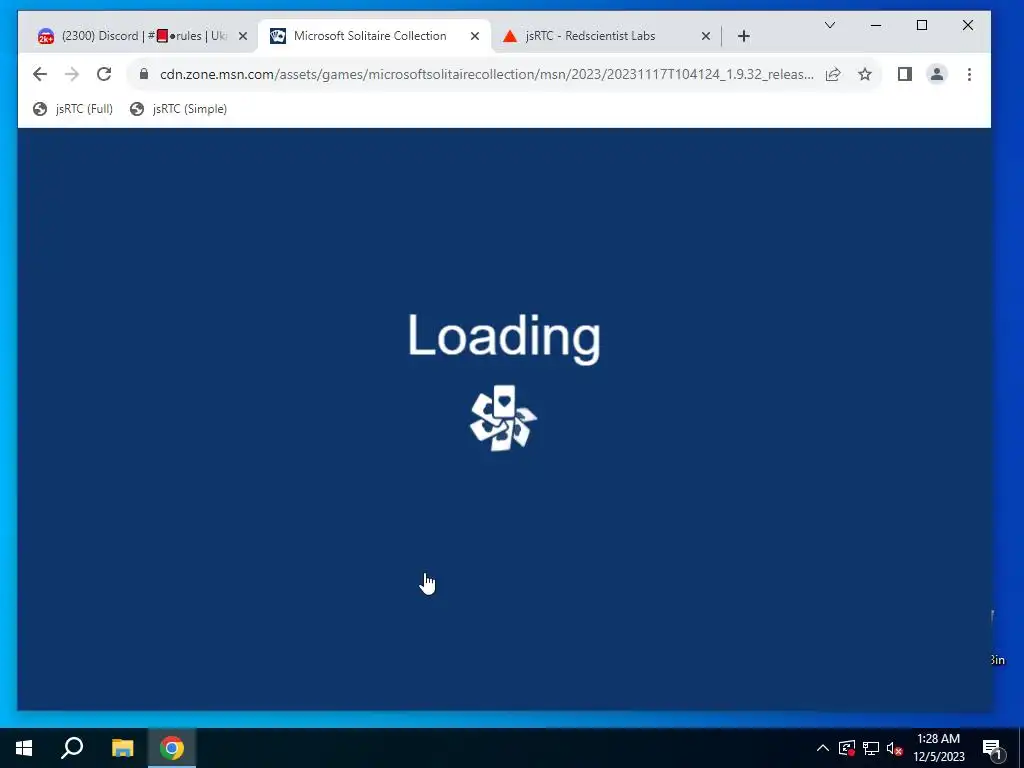Minimize the Chrome window

pos(876,25)
